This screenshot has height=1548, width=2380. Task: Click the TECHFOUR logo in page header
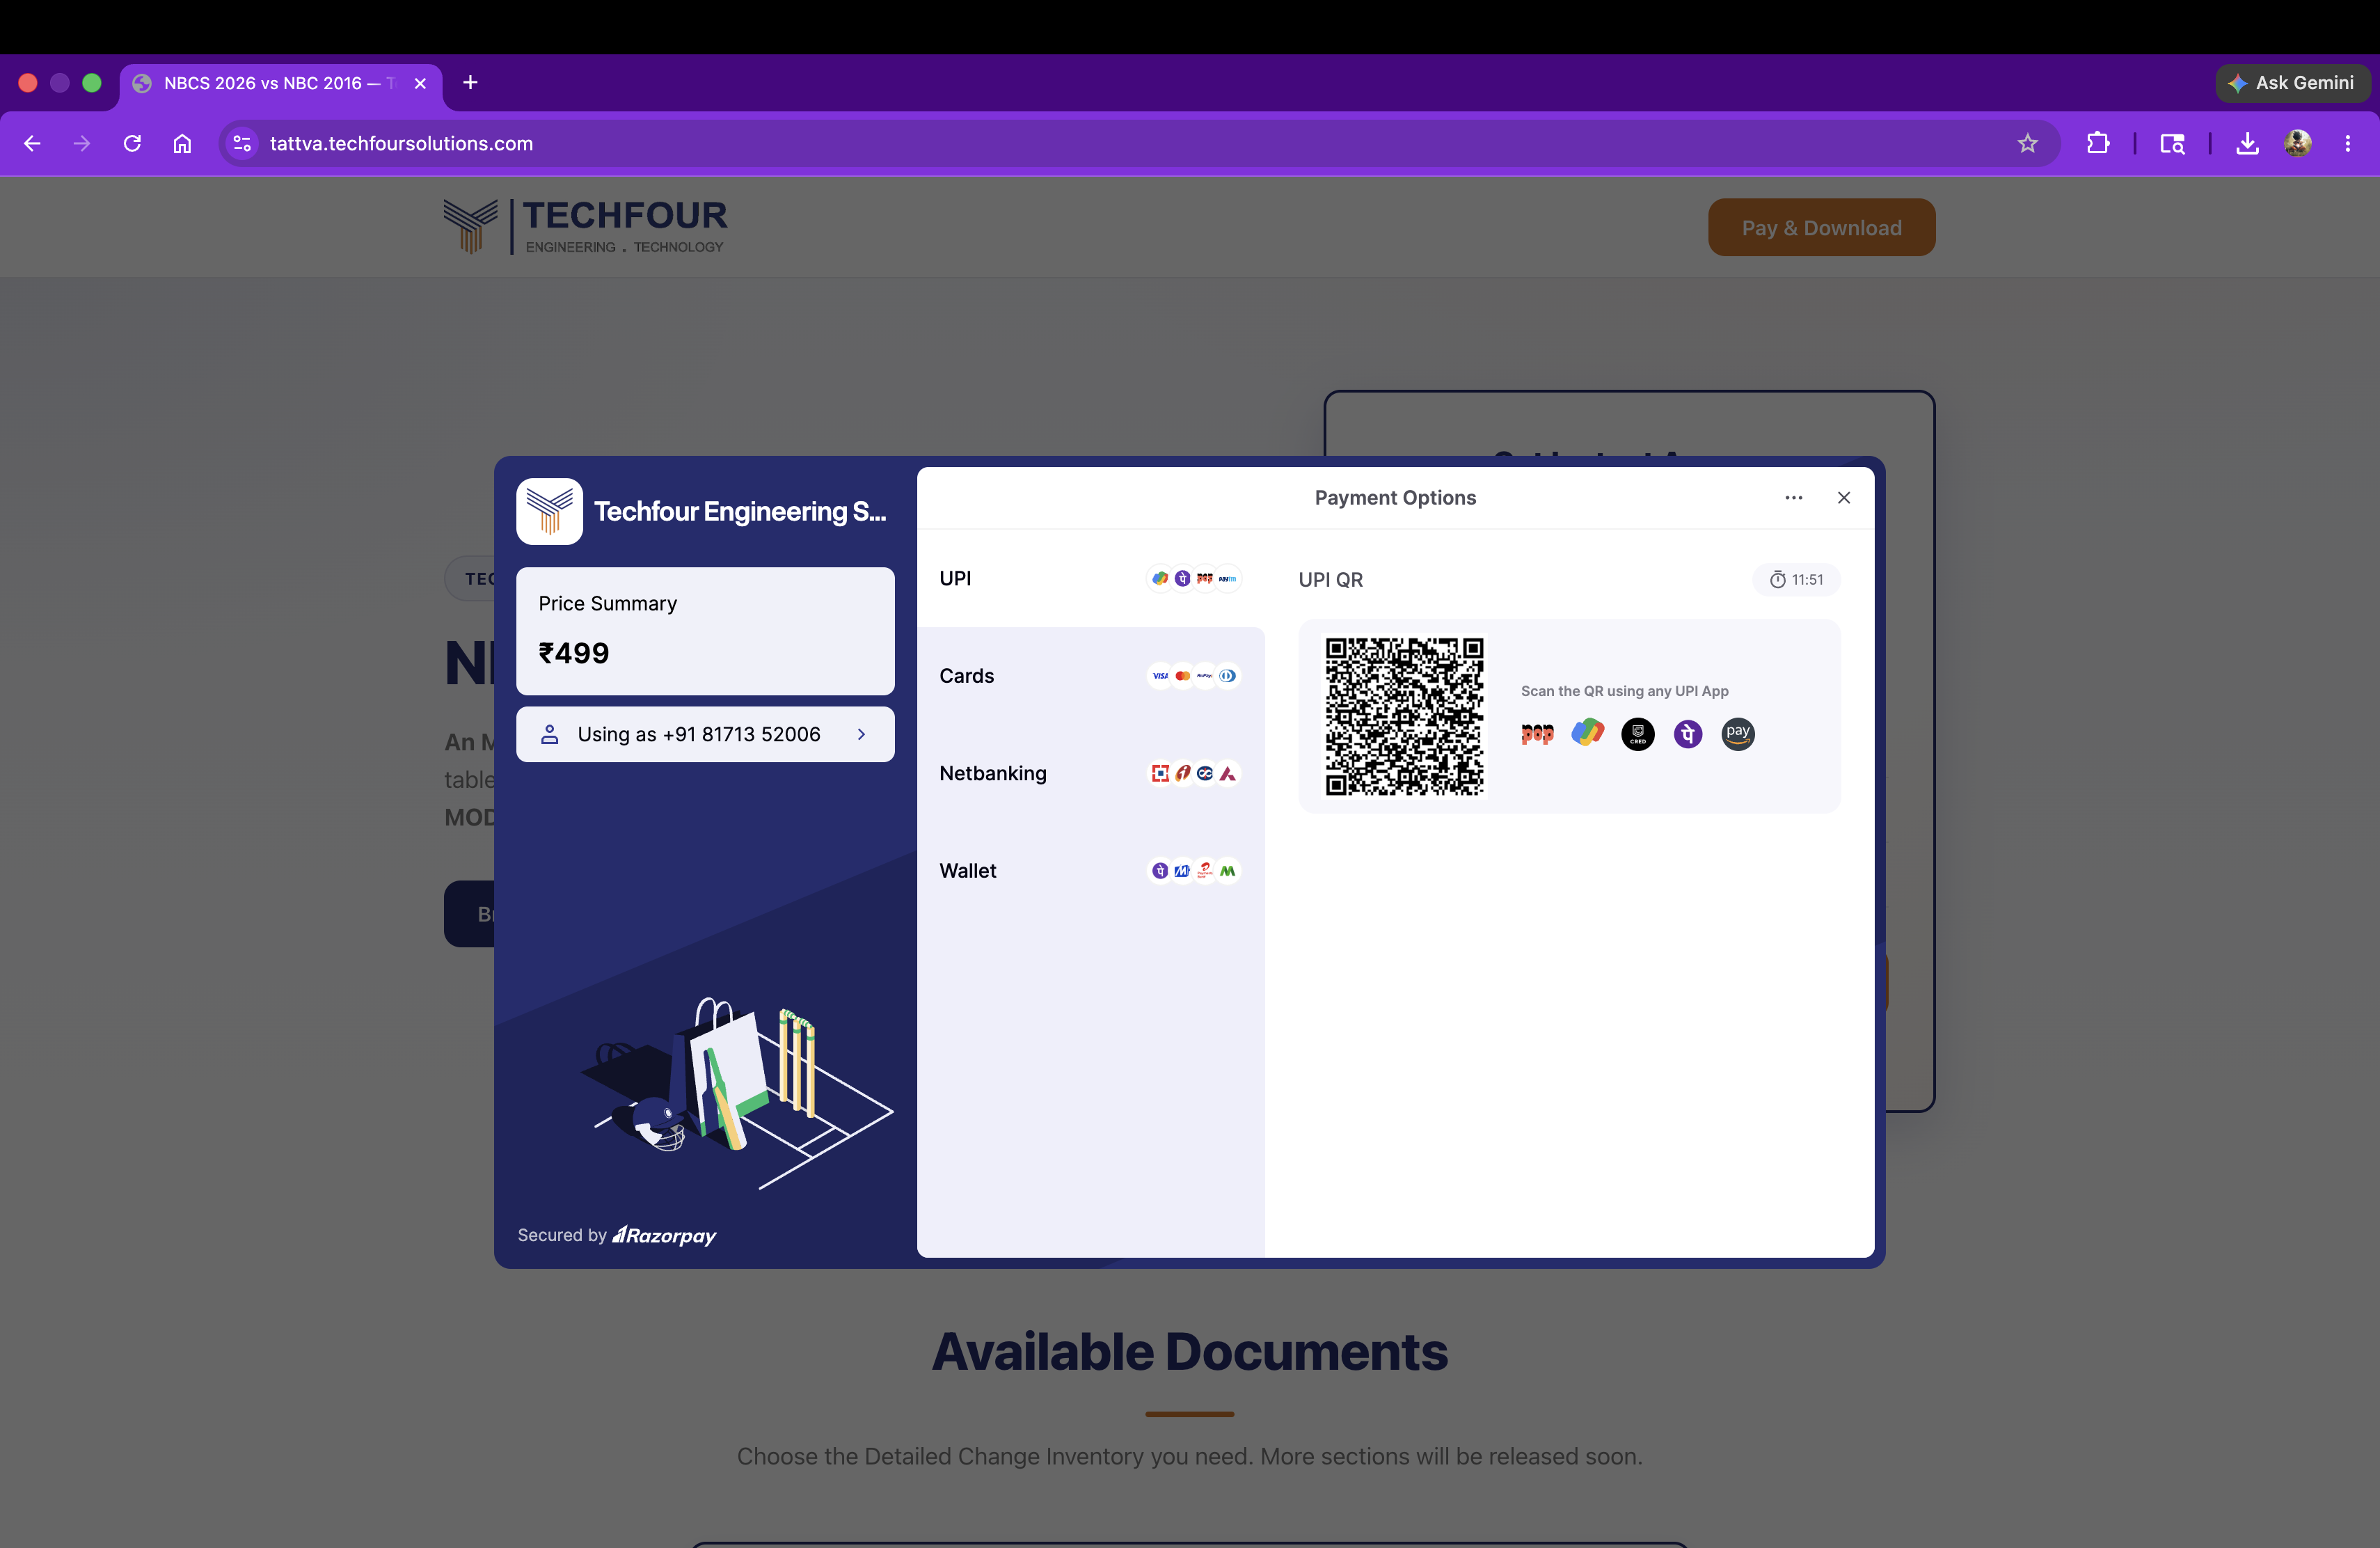point(586,226)
